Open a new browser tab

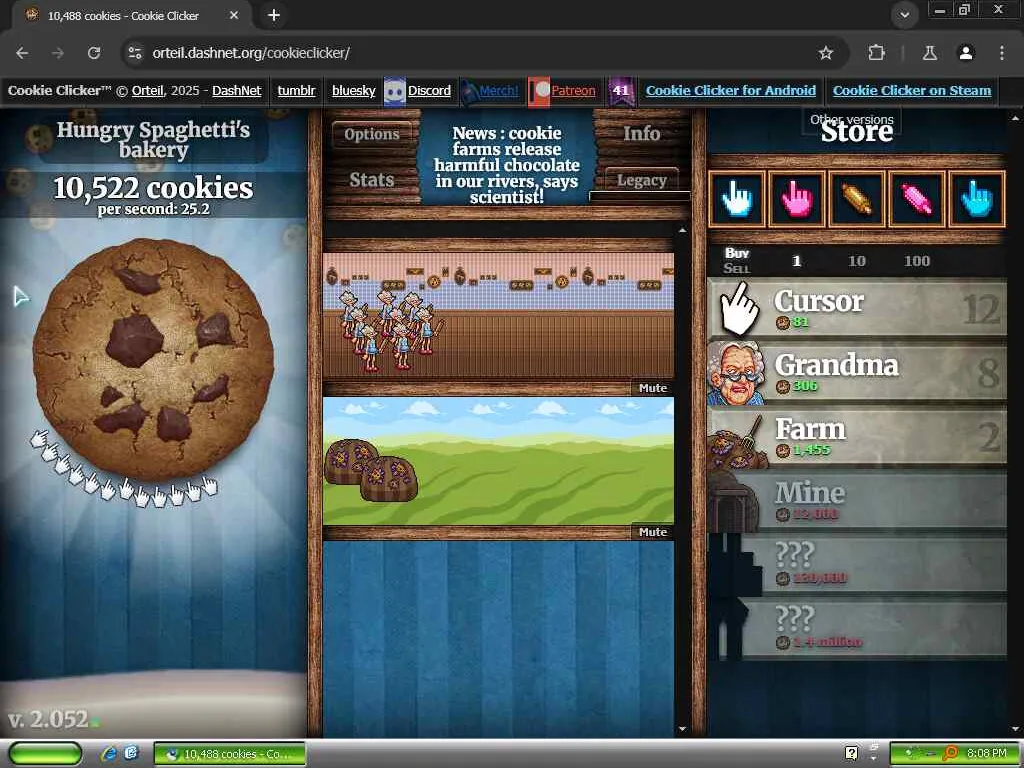tap(274, 15)
